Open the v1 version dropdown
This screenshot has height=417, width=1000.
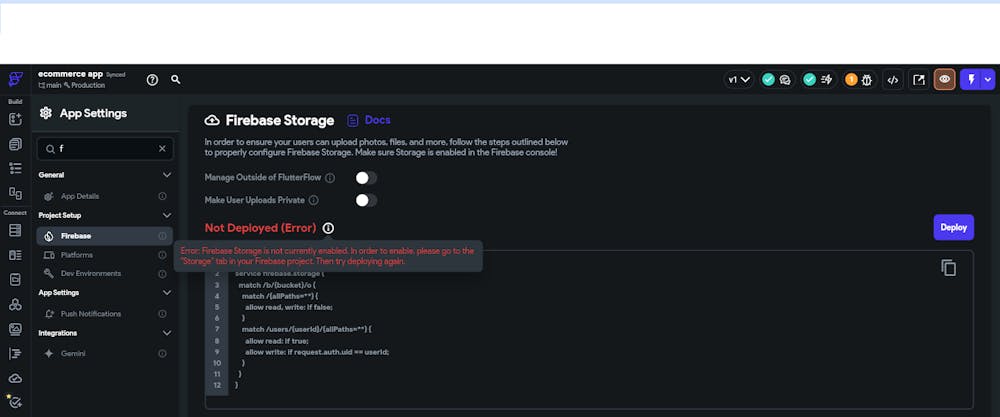tap(739, 80)
